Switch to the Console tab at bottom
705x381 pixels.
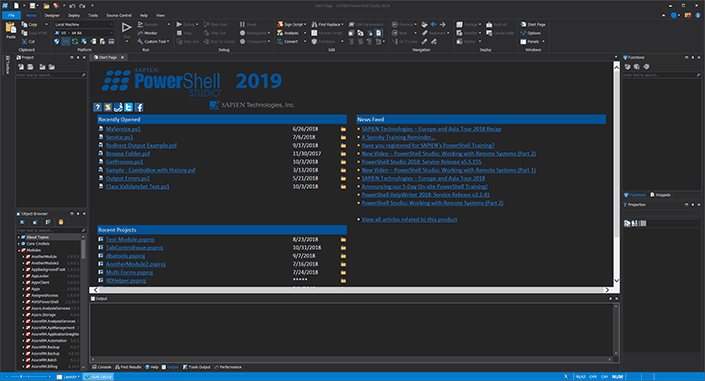pos(102,367)
